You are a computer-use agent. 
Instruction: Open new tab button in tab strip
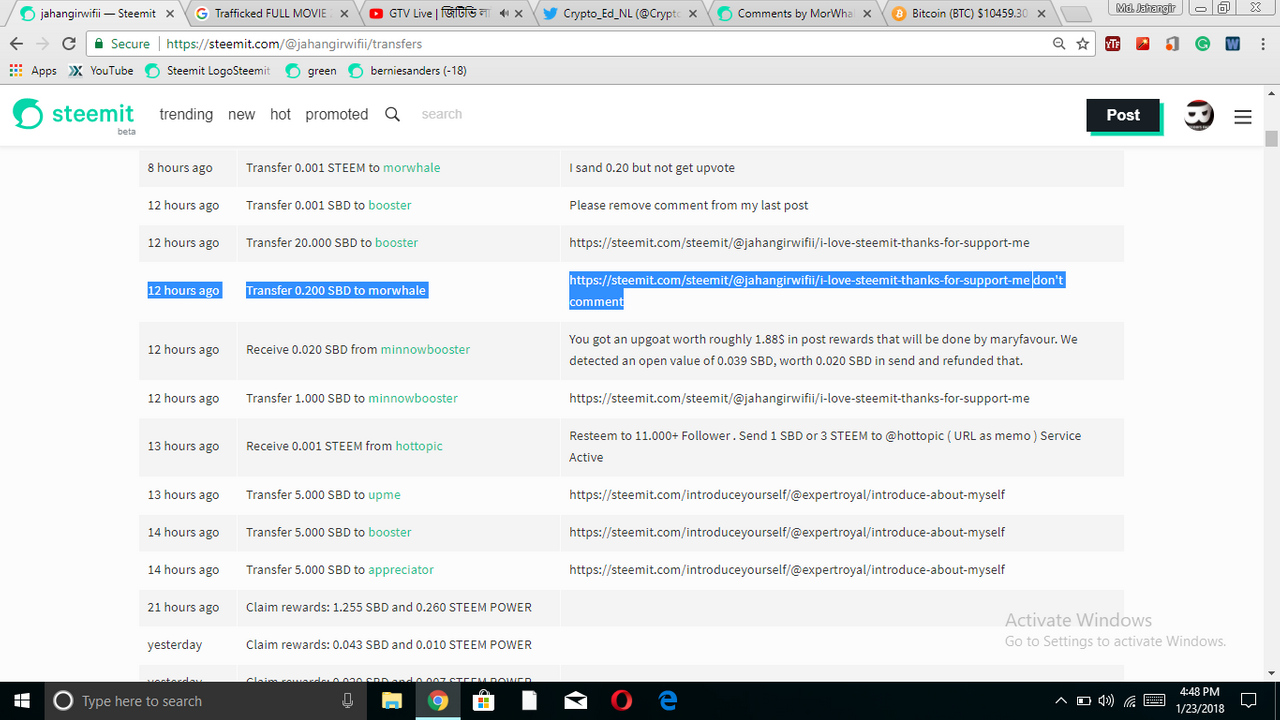[1075, 14]
